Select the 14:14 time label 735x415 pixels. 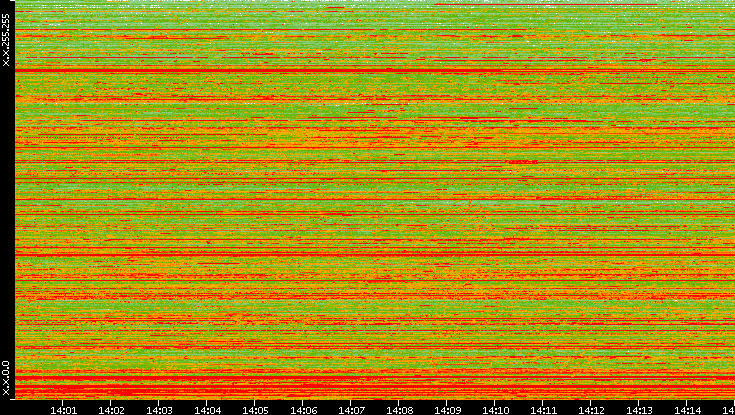click(x=687, y=410)
